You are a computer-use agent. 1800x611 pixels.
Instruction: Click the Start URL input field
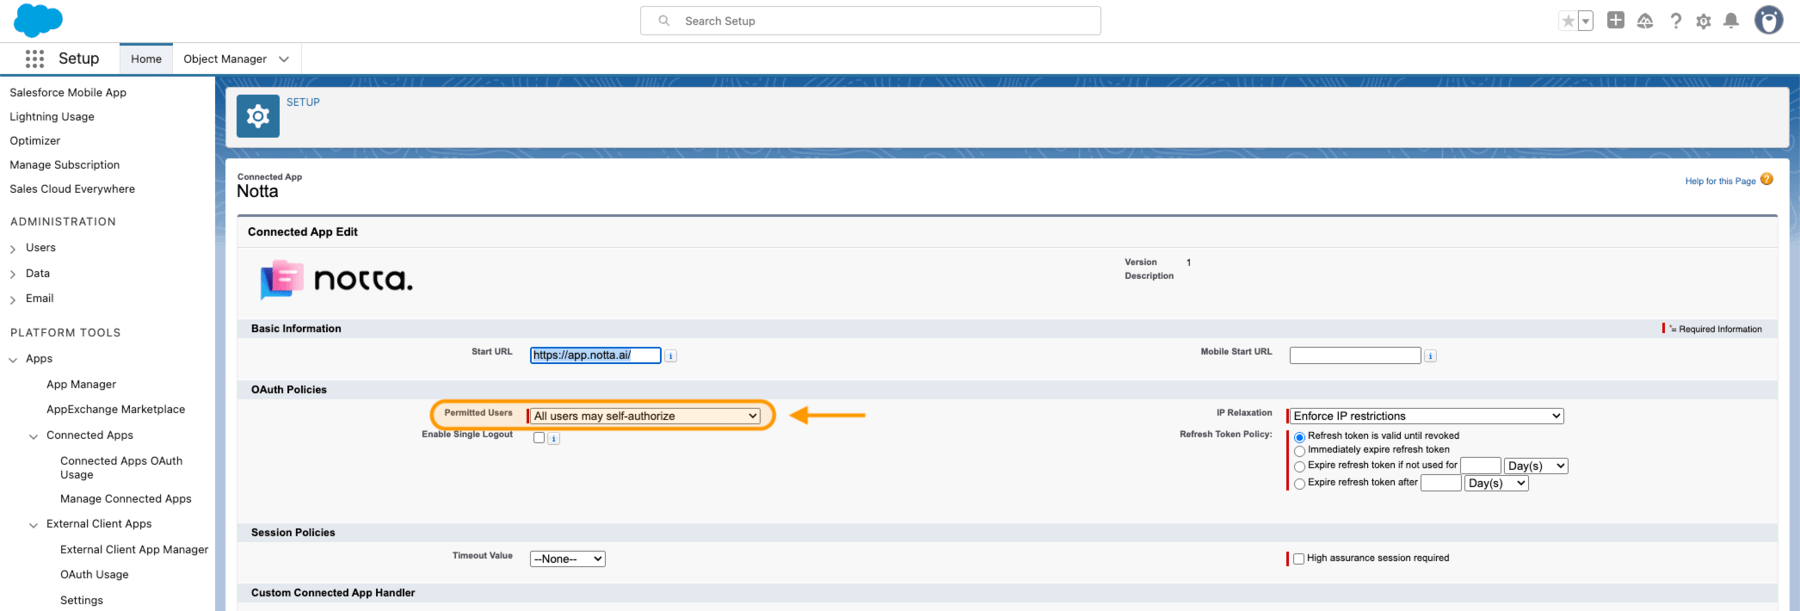coord(595,355)
